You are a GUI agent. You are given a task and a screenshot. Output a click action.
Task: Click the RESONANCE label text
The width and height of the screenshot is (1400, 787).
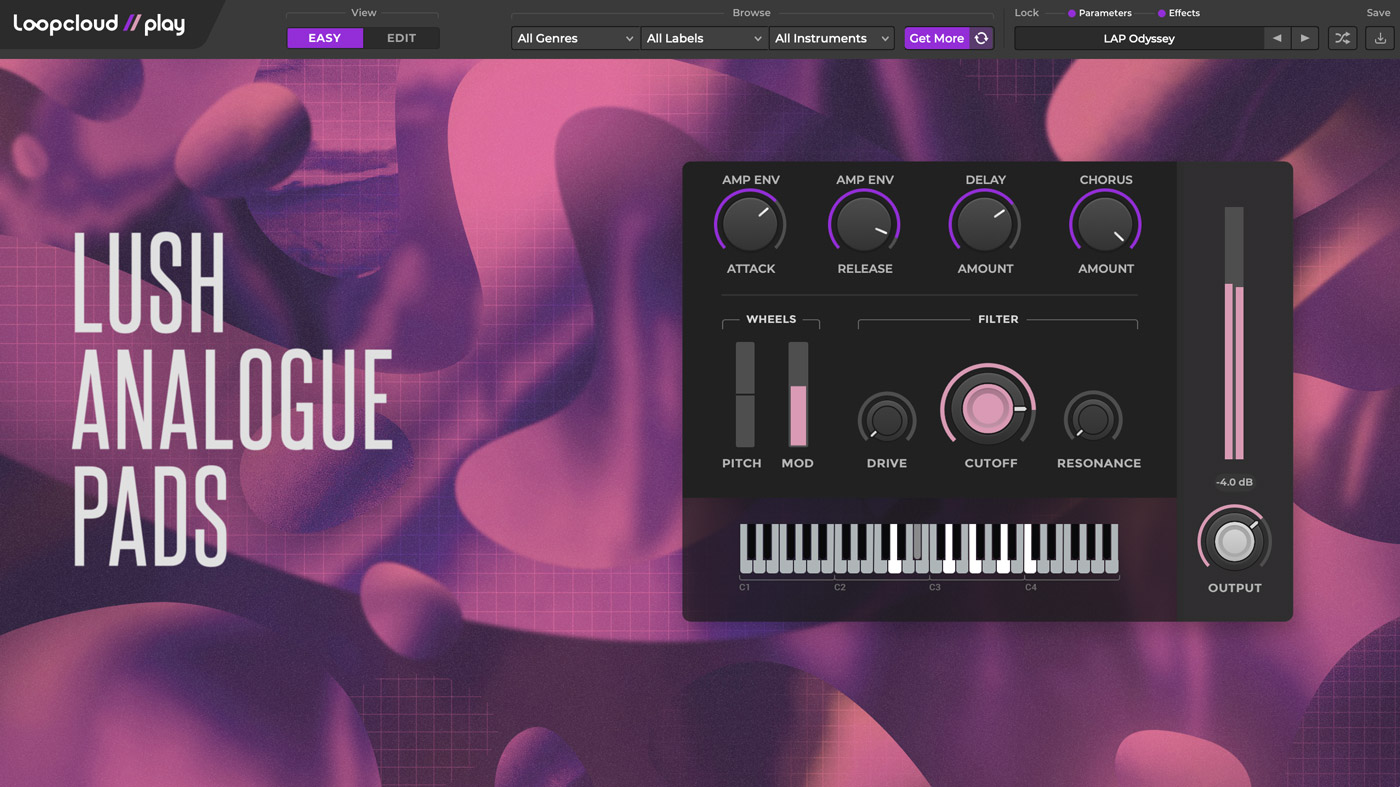pos(1099,464)
